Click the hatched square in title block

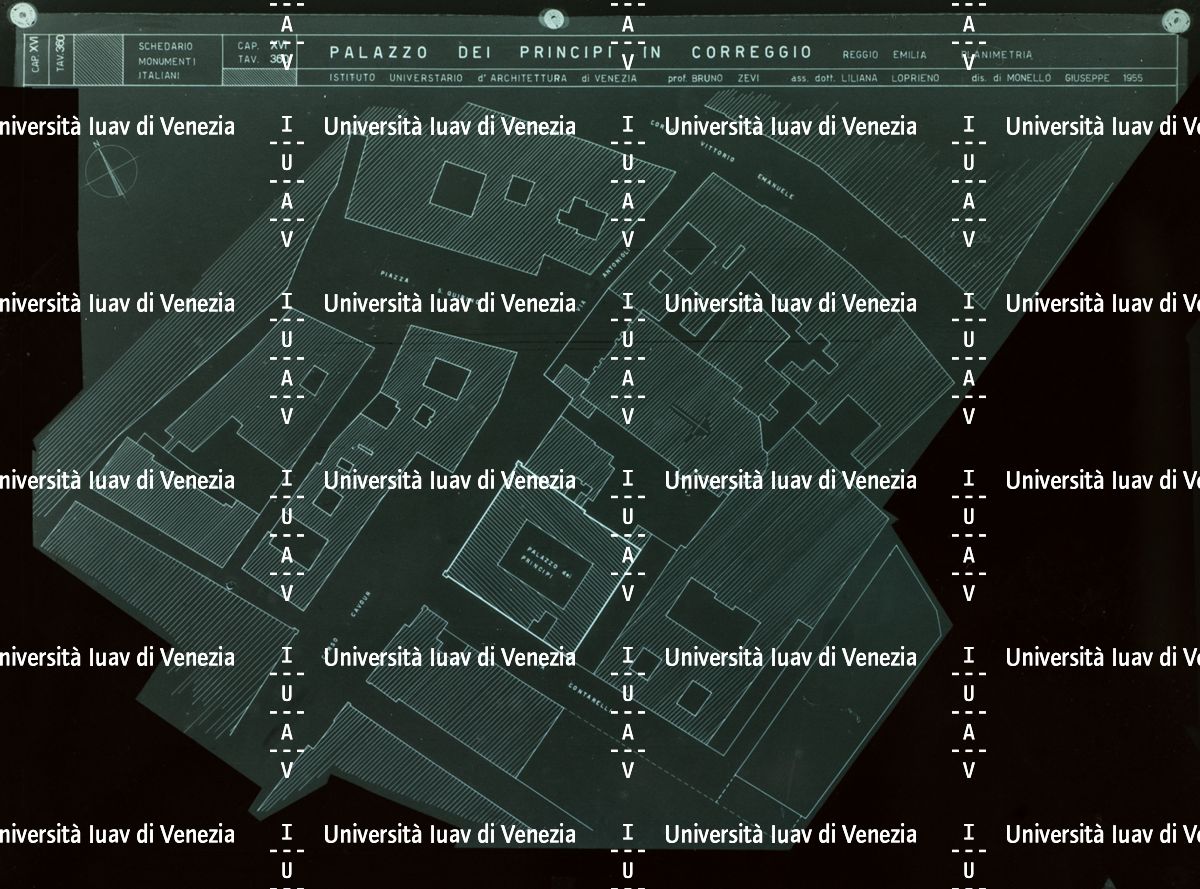tap(96, 61)
